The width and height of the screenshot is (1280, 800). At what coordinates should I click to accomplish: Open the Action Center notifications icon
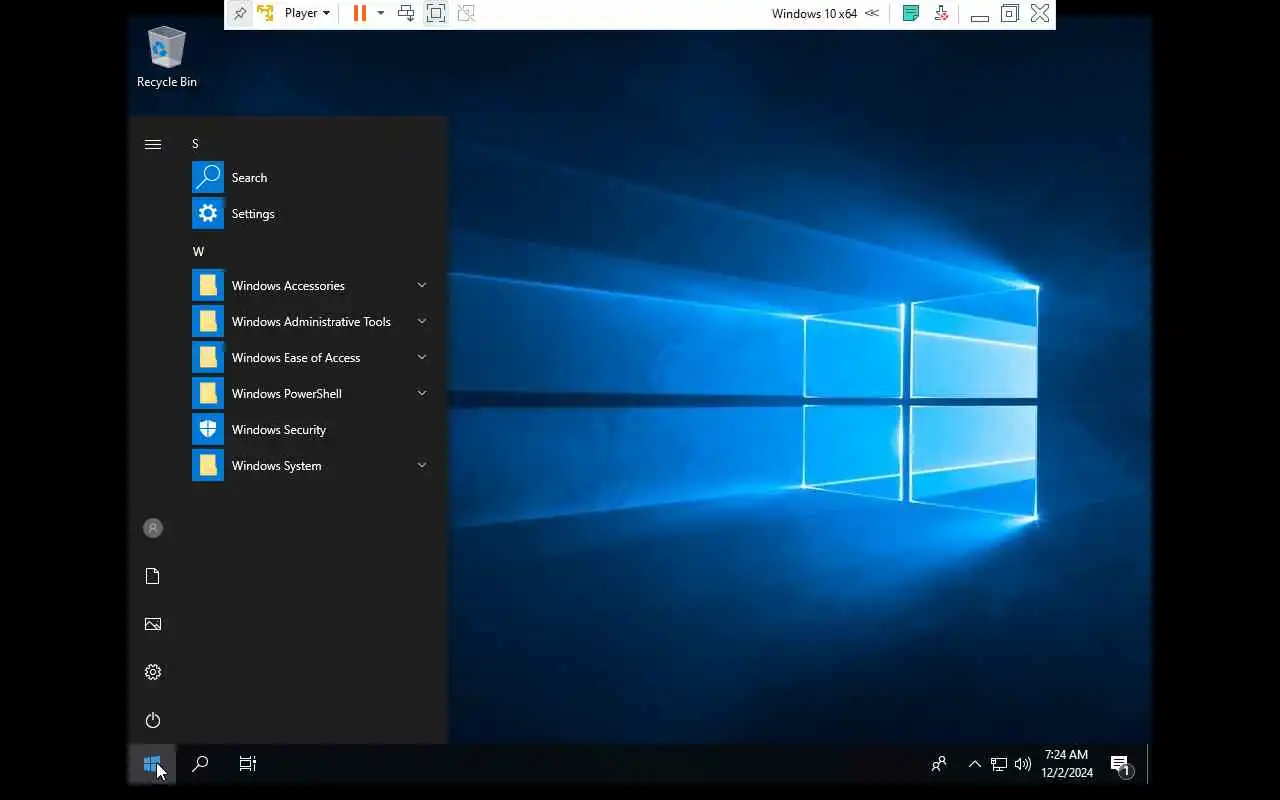[x=1121, y=765]
